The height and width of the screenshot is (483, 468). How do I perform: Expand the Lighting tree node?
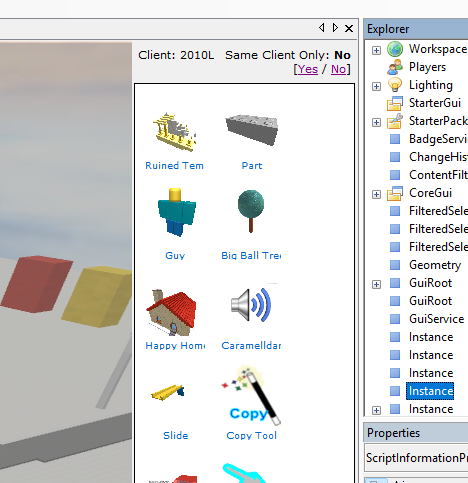pyautogui.click(x=376, y=86)
